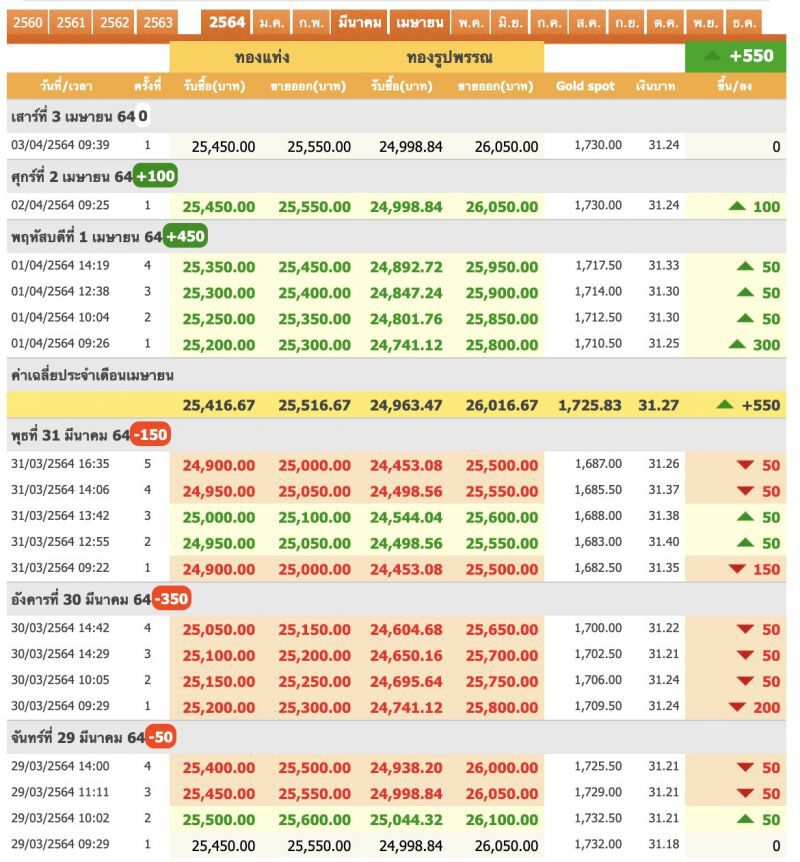The height and width of the screenshot is (862, 800).
Task: Go to the 2563 year tab
Action: [x=158, y=23]
